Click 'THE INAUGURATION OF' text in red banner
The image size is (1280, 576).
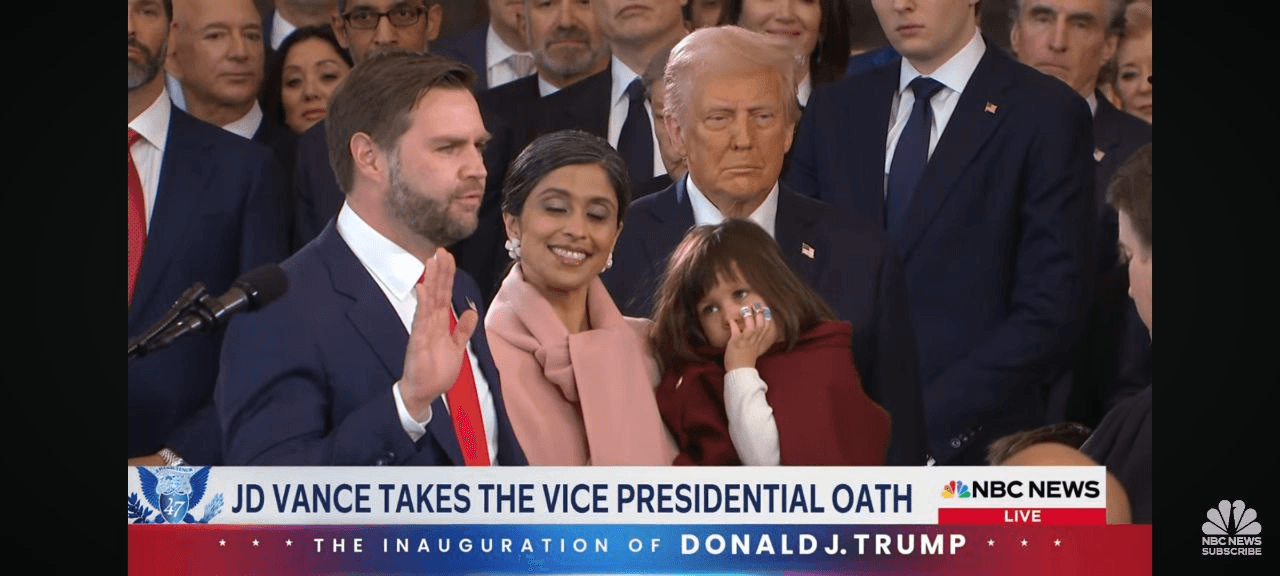pyautogui.click(x=488, y=545)
